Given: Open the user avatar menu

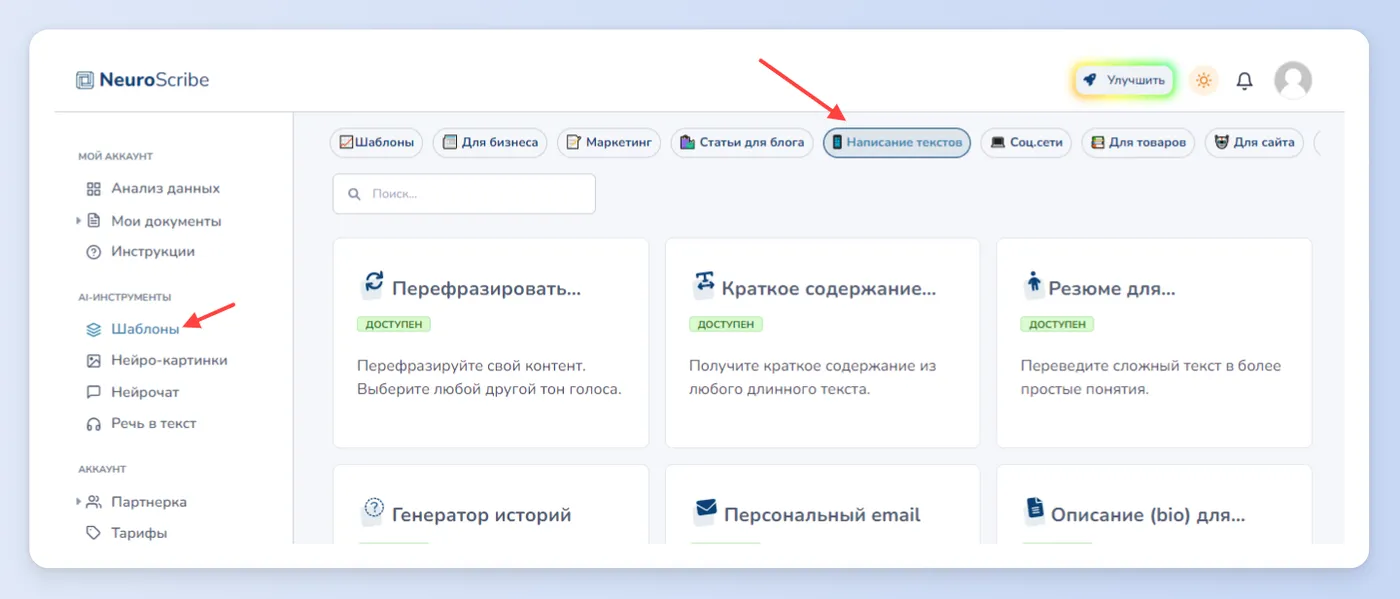Looking at the screenshot, I should pyautogui.click(x=1293, y=80).
